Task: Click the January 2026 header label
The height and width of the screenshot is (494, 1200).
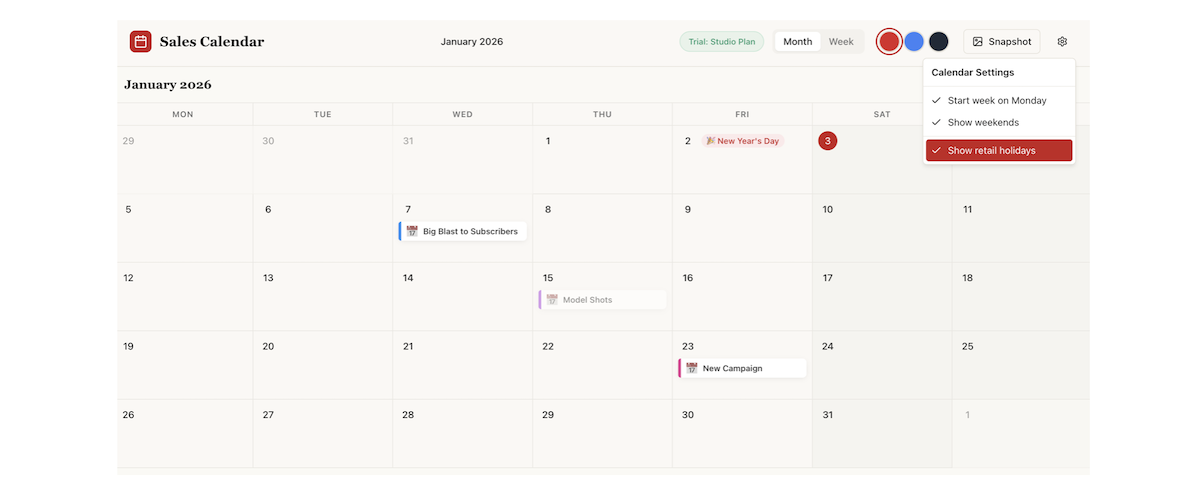Action: tap(471, 42)
